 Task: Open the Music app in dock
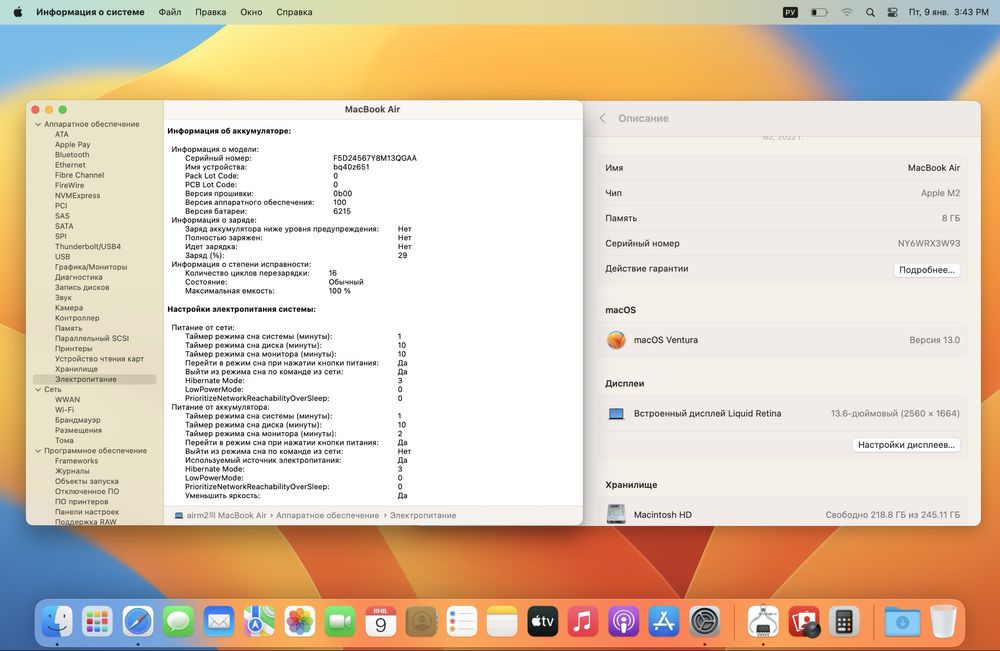[x=583, y=621]
